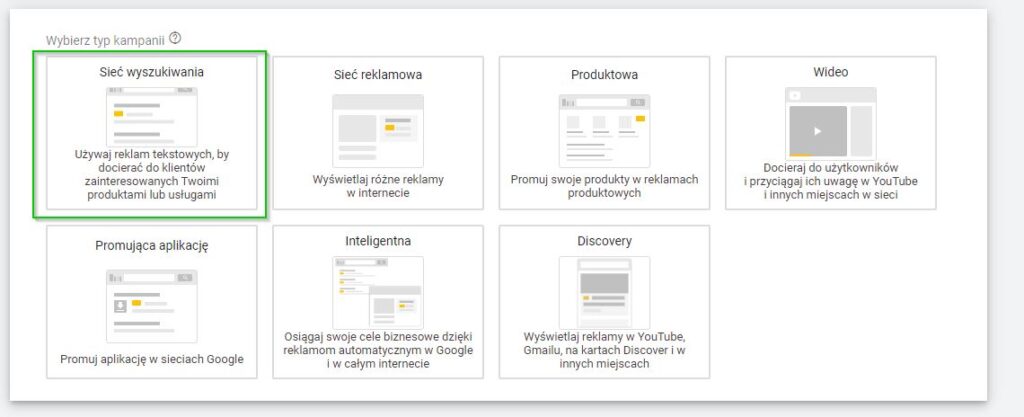
Task: Click text 'Promuj aplikację w sieciach Google'
Action: pos(152,359)
